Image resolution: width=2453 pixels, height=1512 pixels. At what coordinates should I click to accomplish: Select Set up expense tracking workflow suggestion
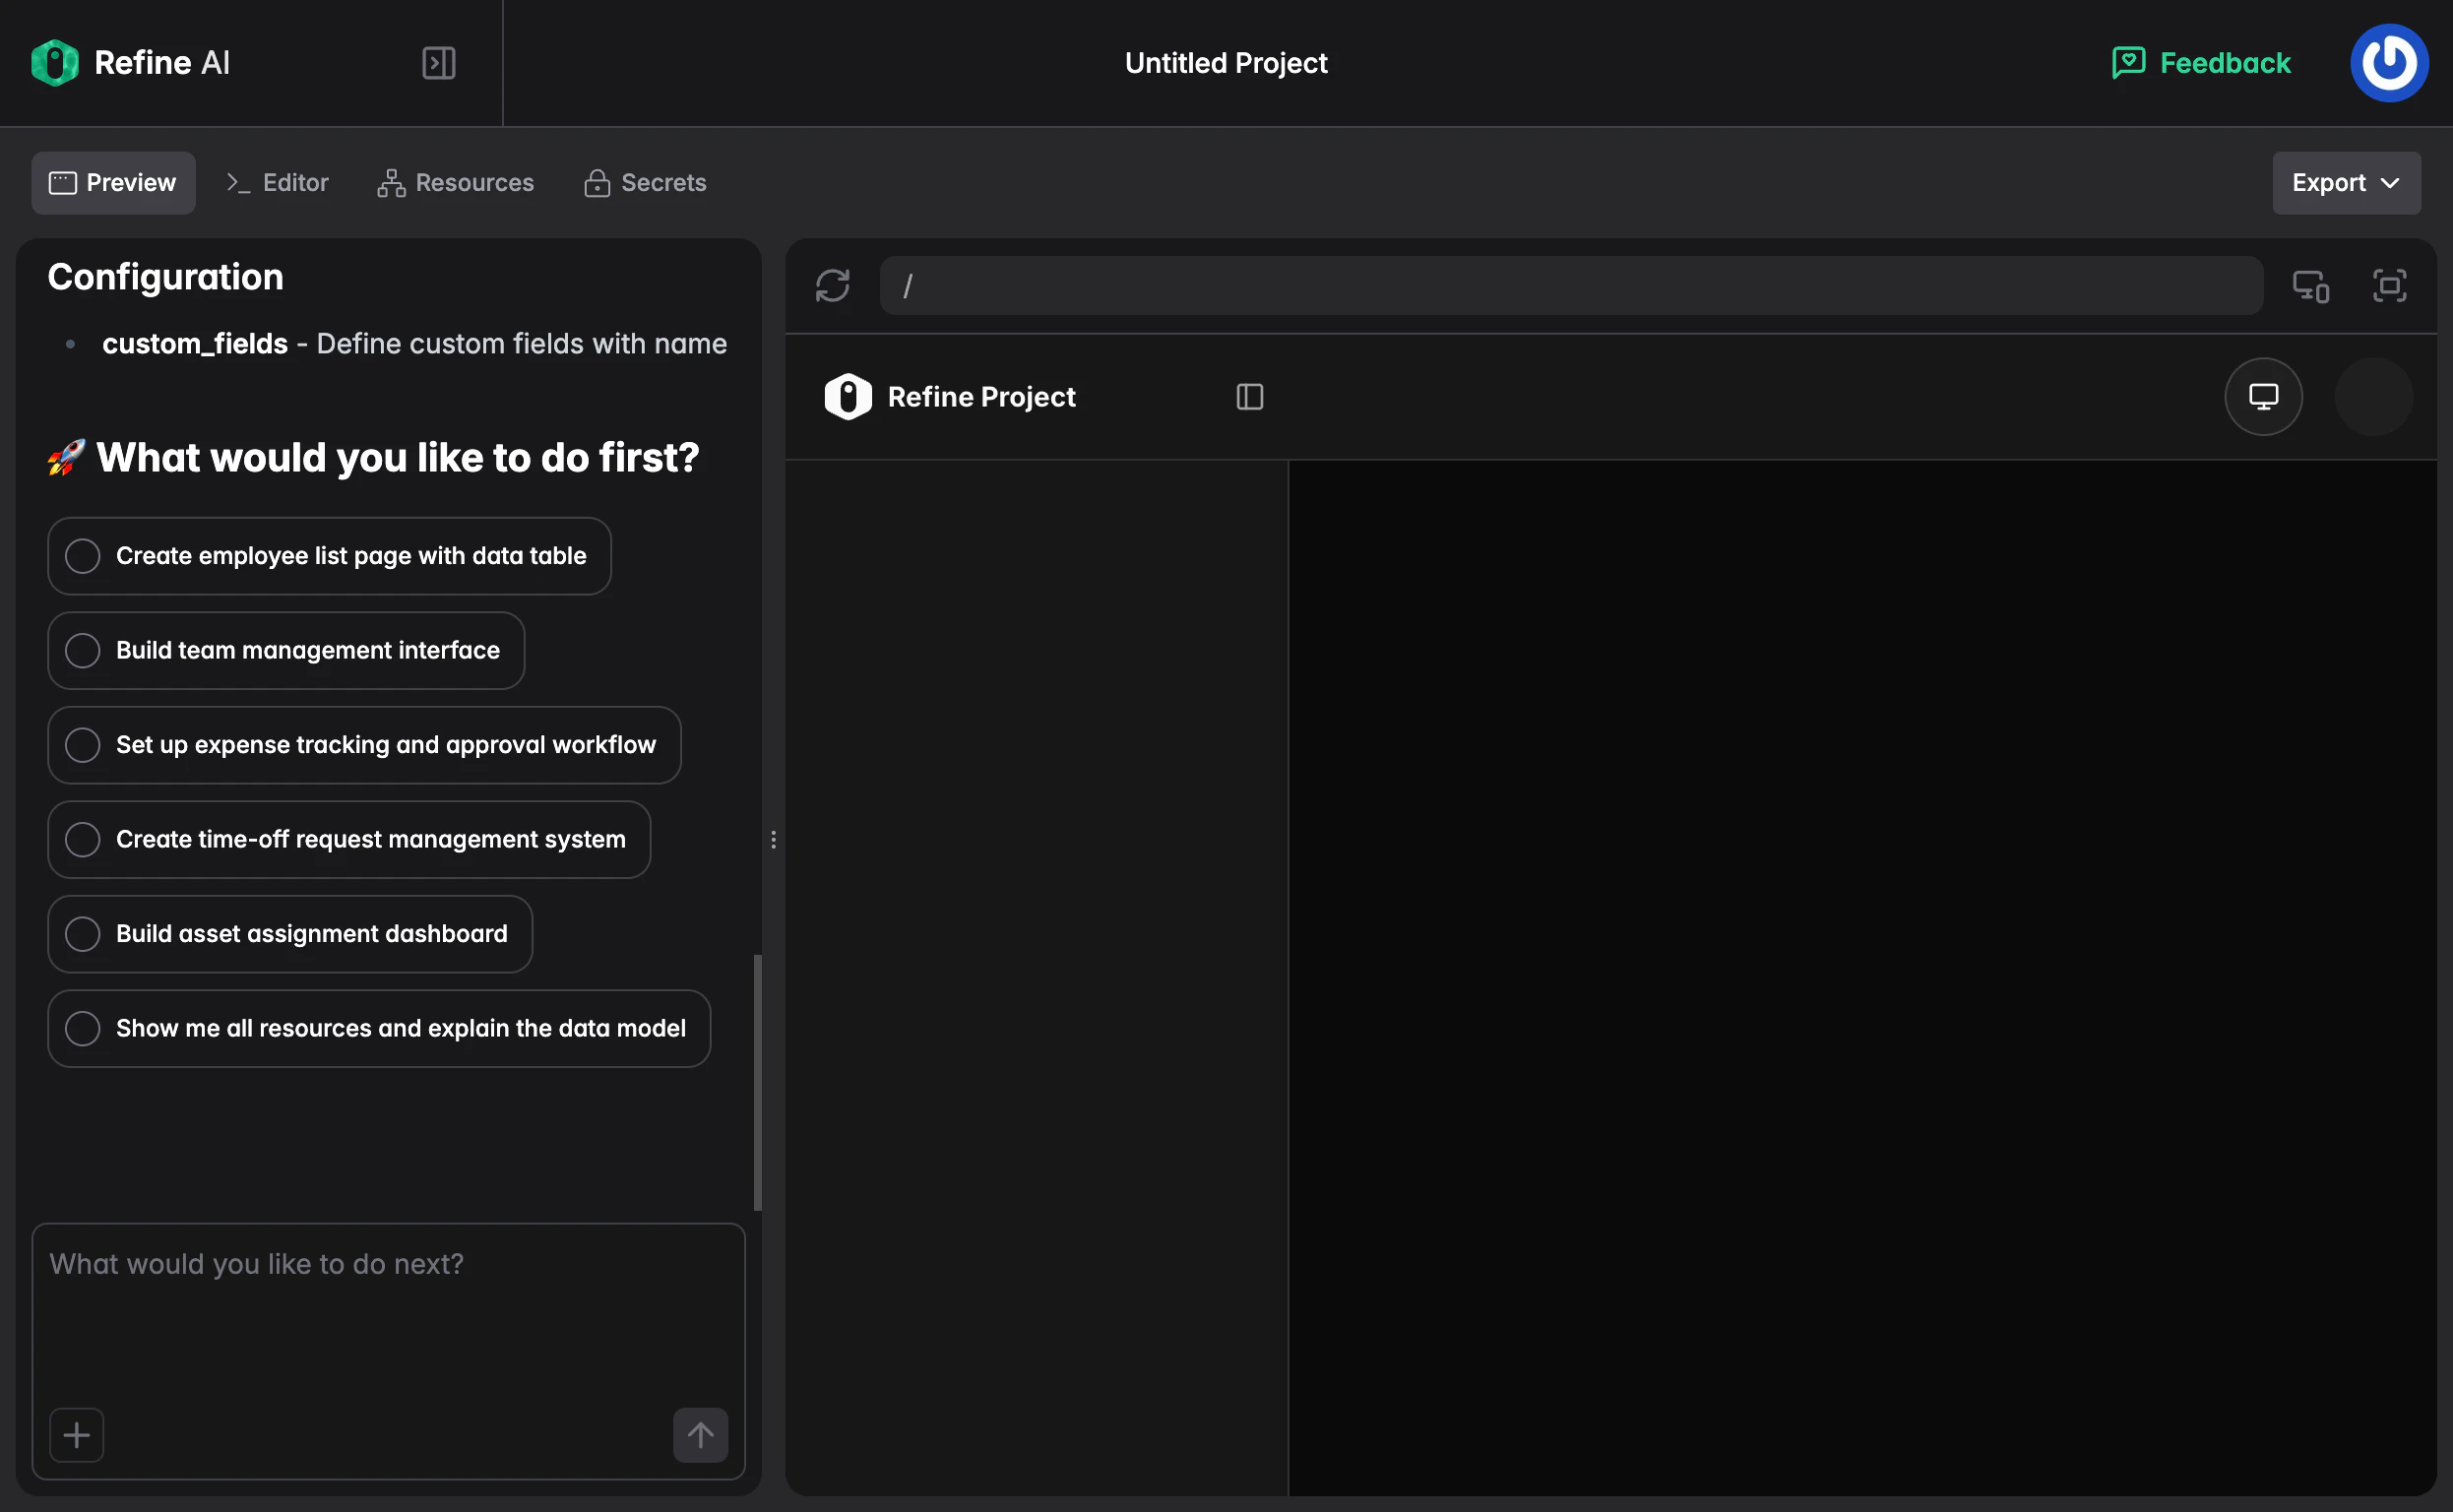click(x=363, y=744)
